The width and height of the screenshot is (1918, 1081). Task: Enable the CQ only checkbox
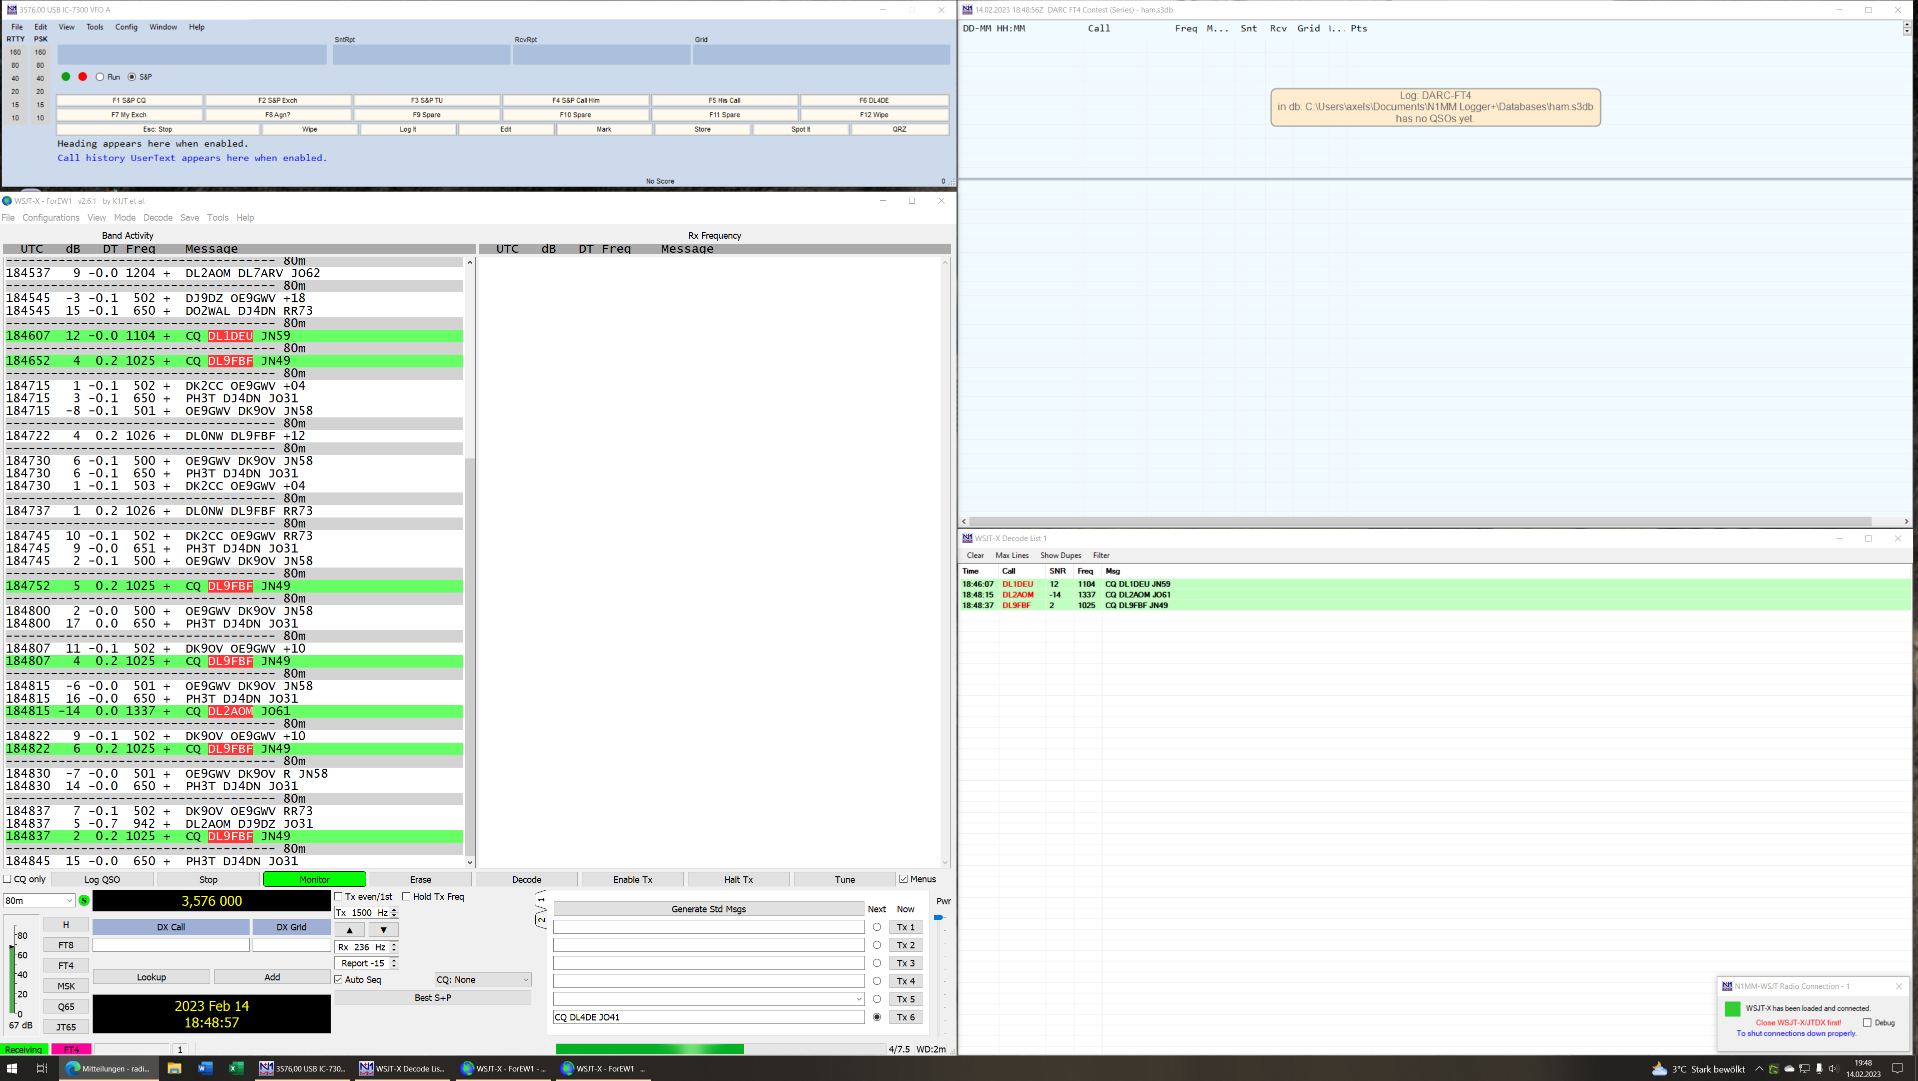click(x=8, y=880)
